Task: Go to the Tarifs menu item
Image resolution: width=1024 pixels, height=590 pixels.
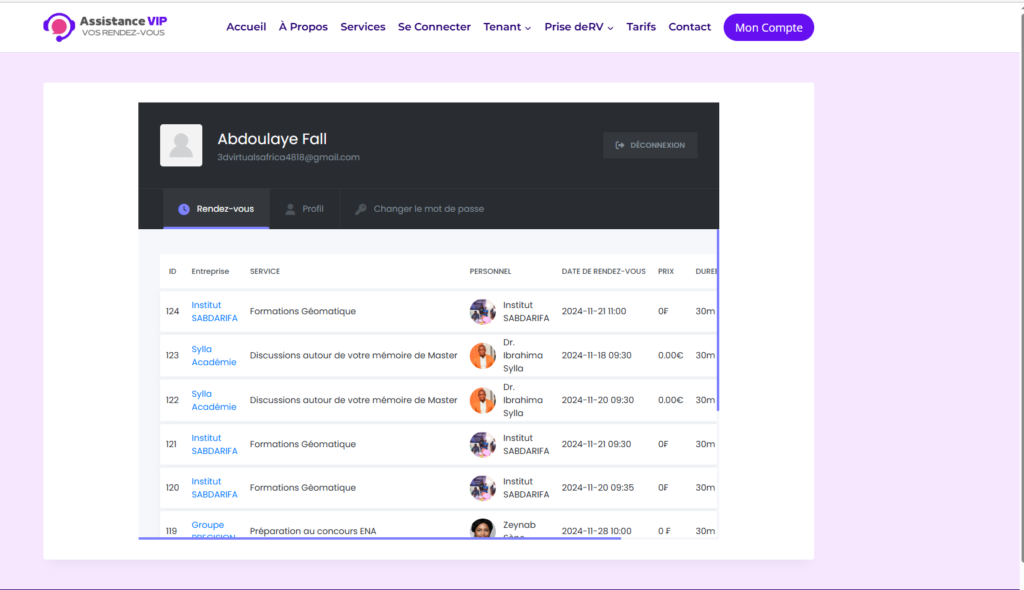Action: pos(641,27)
